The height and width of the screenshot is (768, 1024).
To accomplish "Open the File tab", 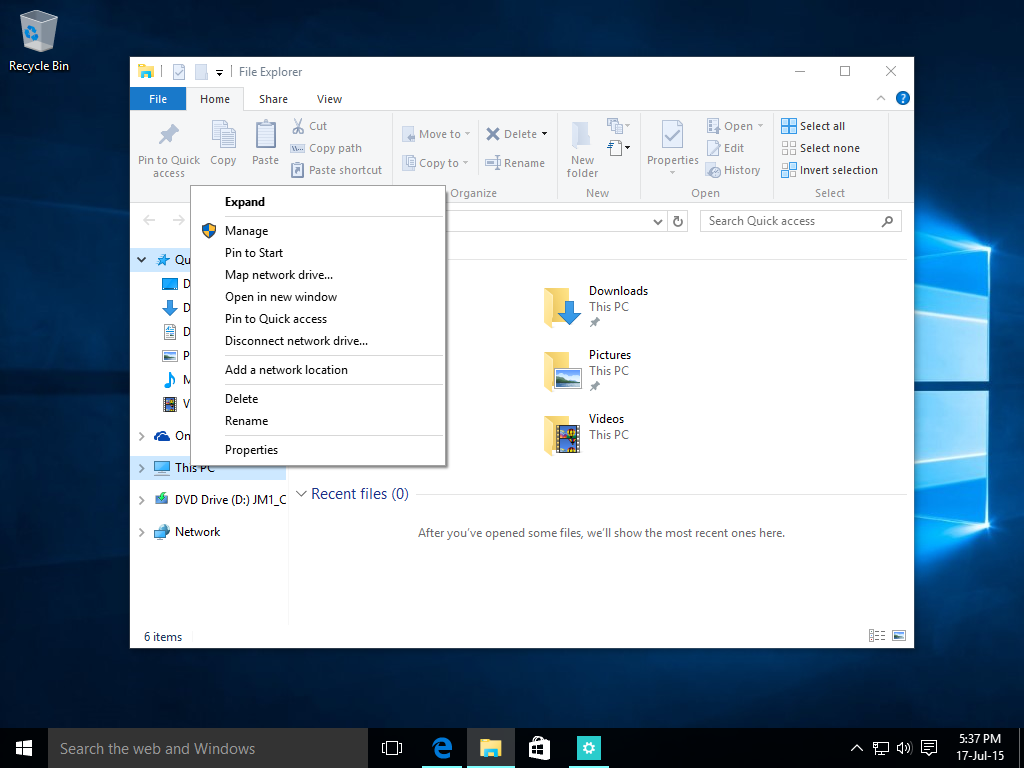I will (158, 99).
